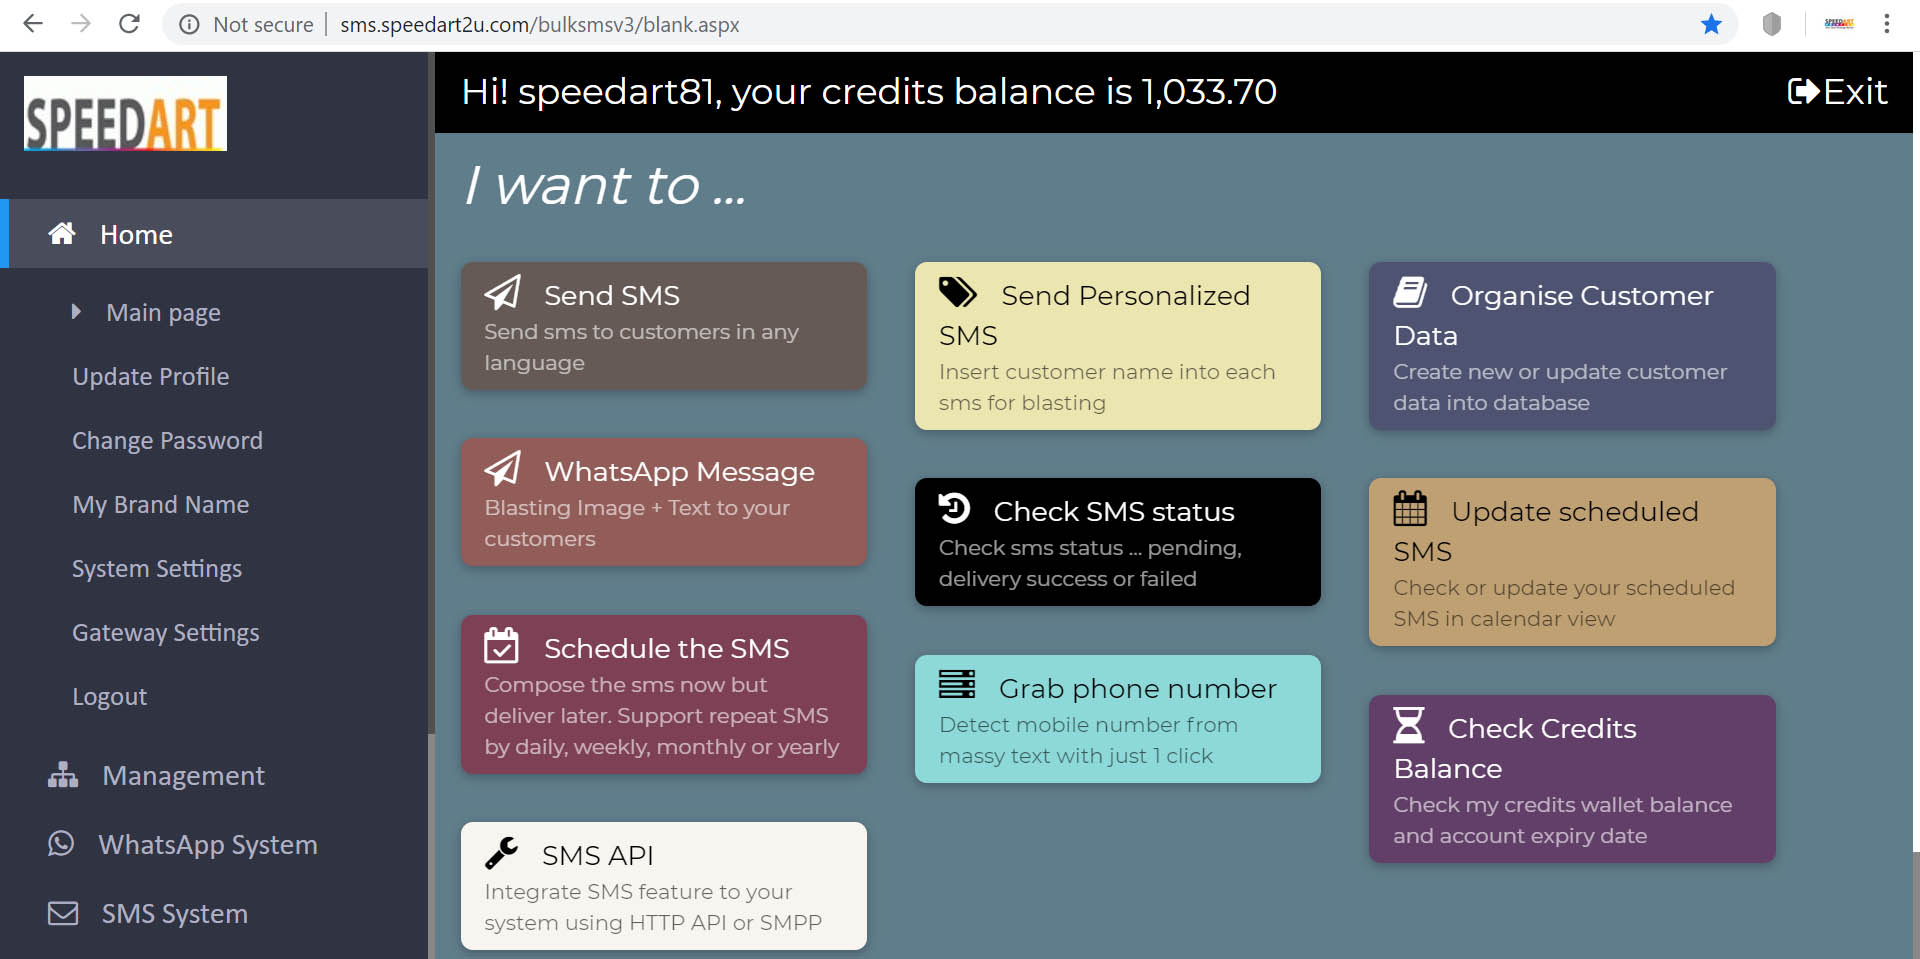Open the browser three-dot menu
This screenshot has height=959, width=1920.
1887,24
